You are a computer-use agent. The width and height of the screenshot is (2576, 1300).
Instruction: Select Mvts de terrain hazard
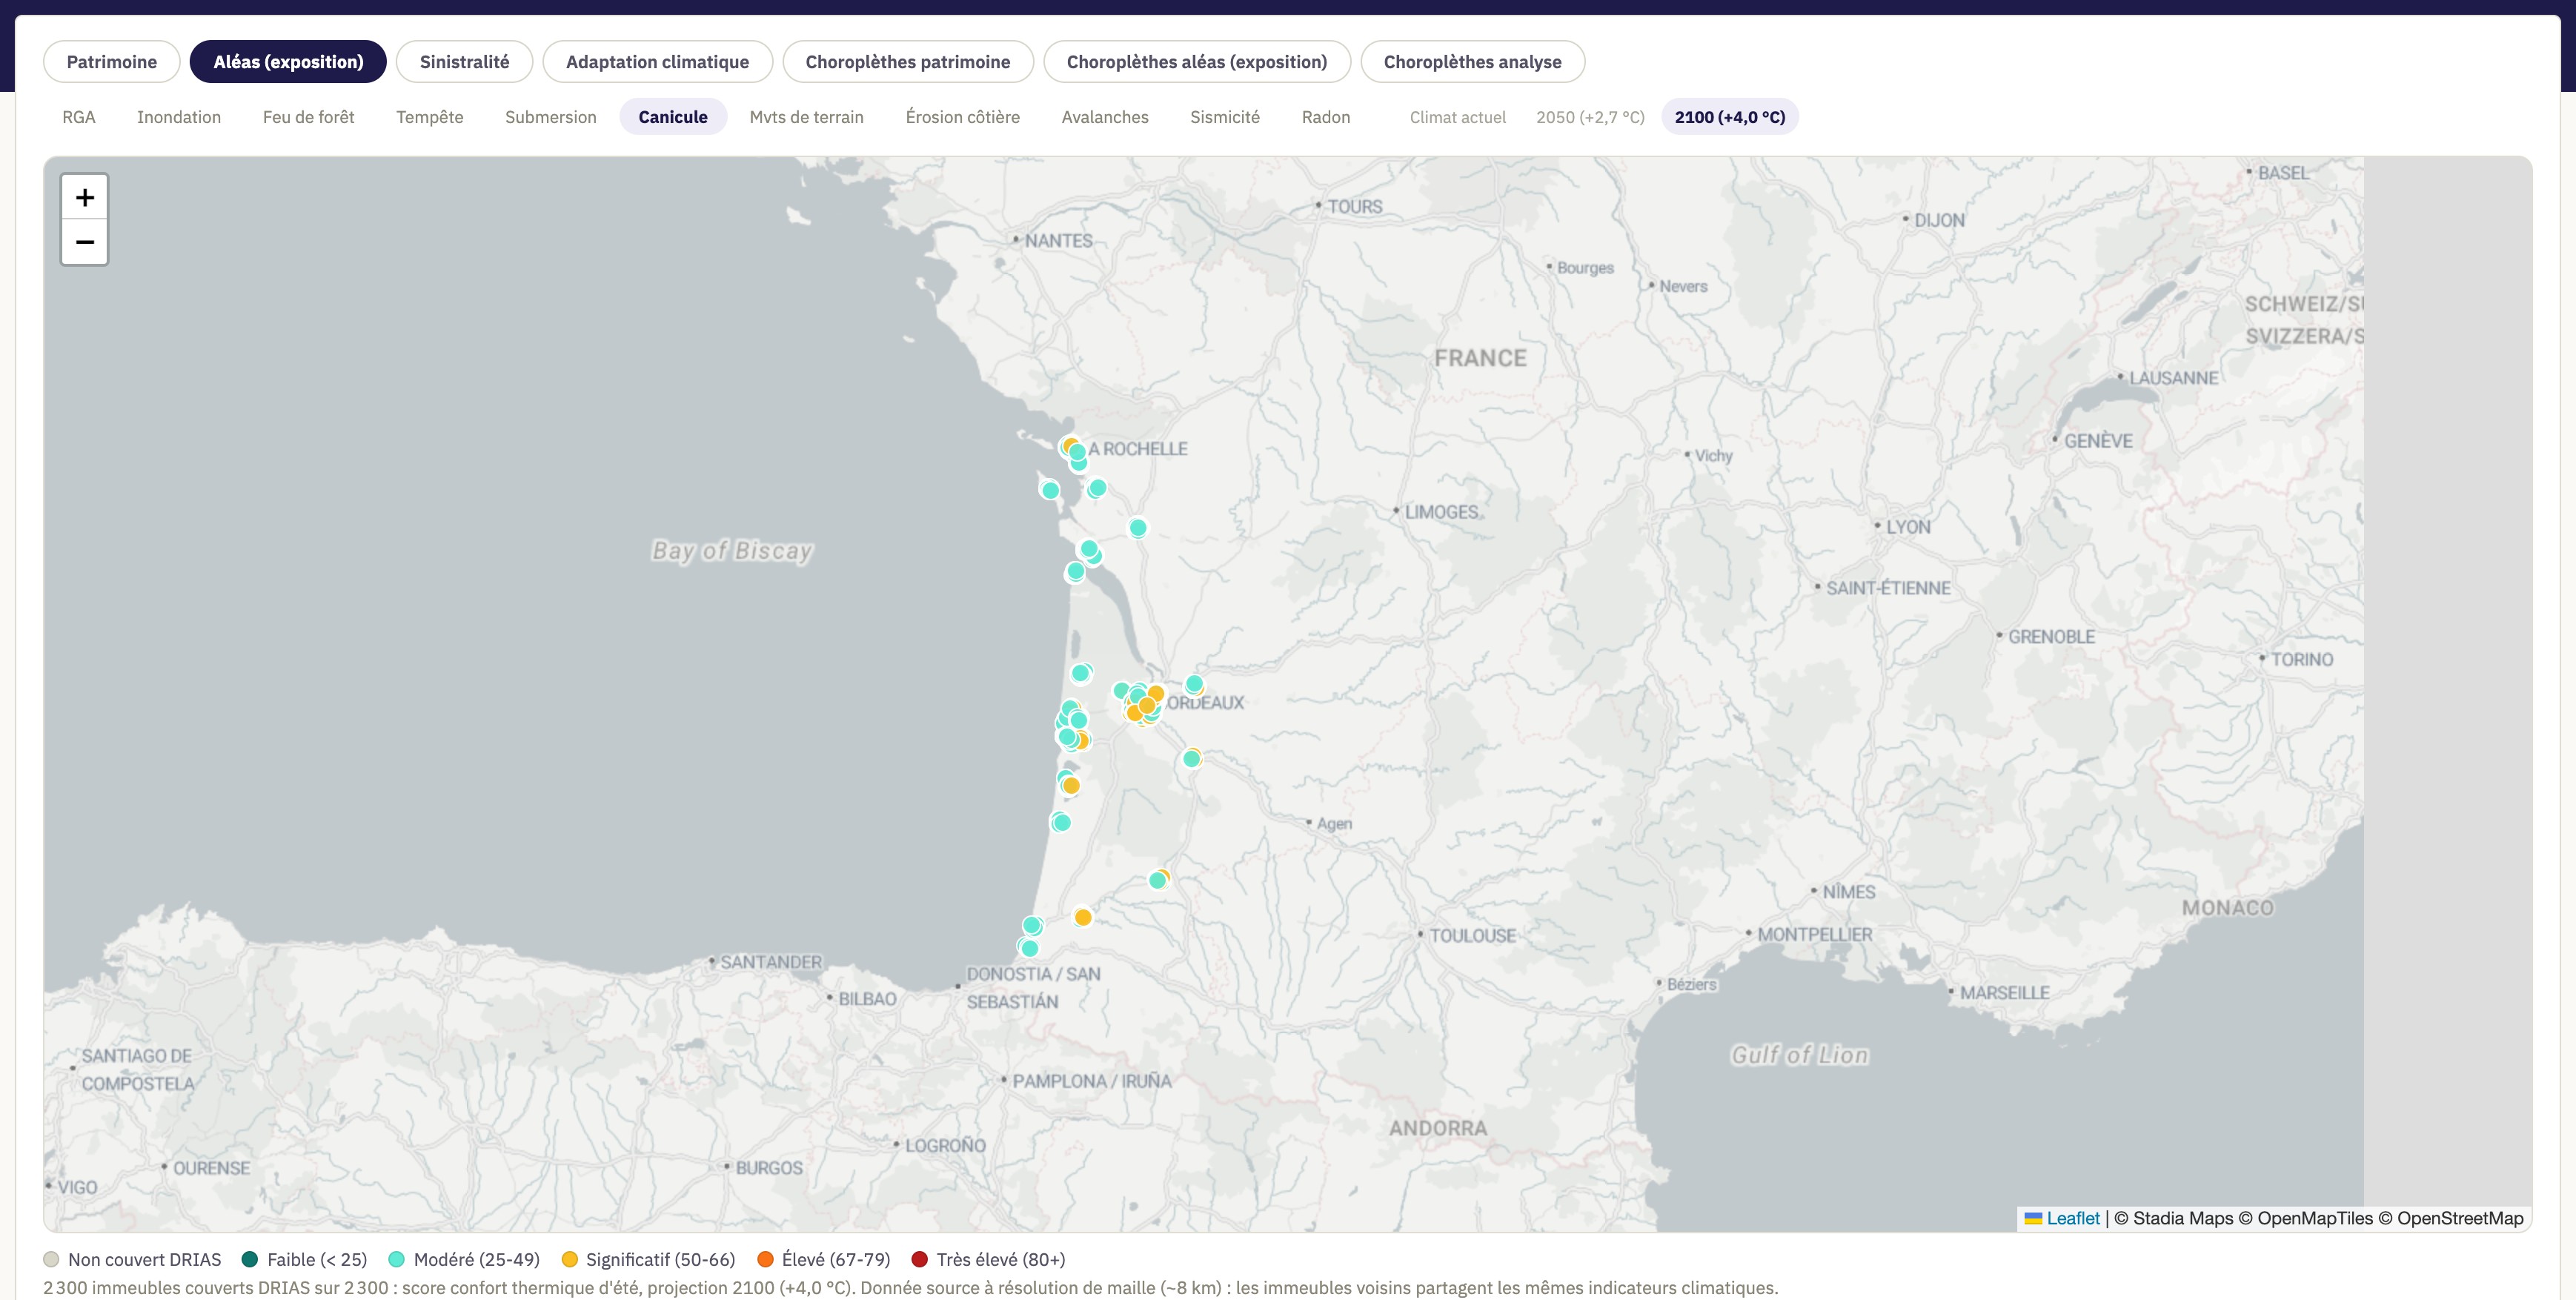tap(806, 117)
